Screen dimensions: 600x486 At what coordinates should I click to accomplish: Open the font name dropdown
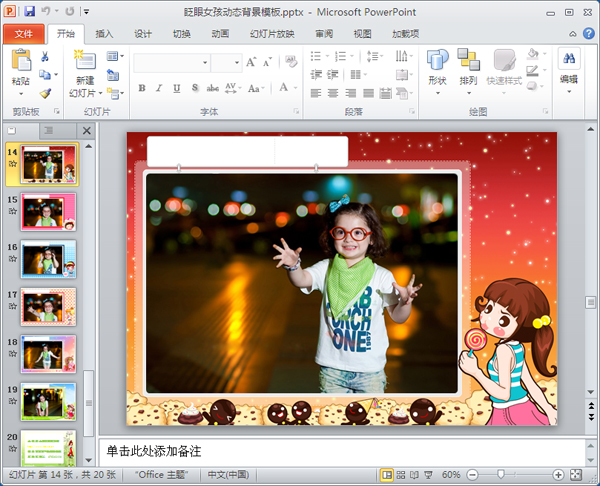205,62
